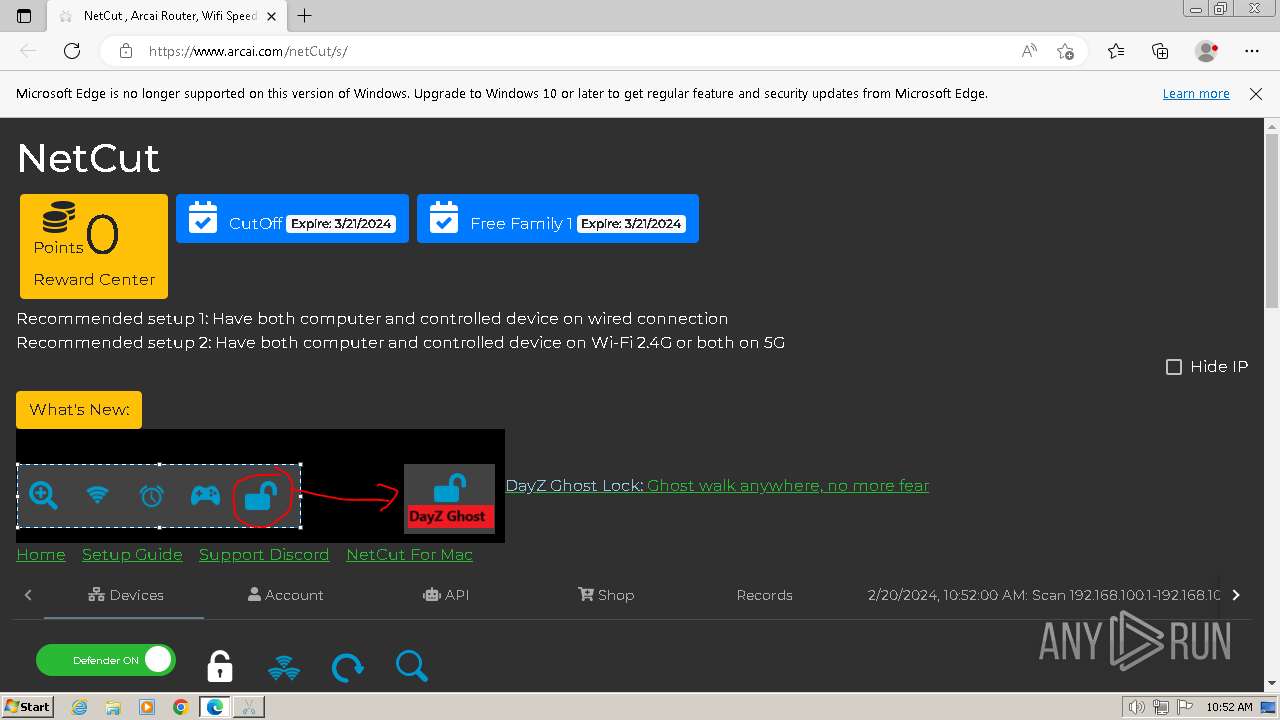Open the scissors app in taskbar
1280x720 pixels.
click(x=248, y=707)
